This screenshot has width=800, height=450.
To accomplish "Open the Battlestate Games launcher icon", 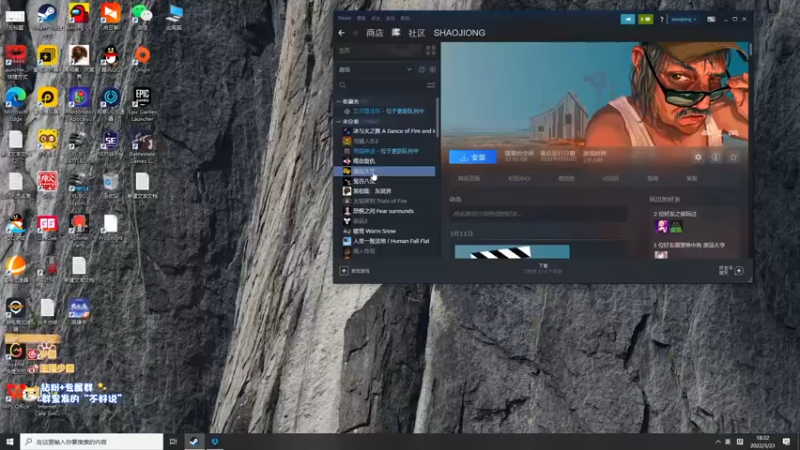I will pos(142,147).
